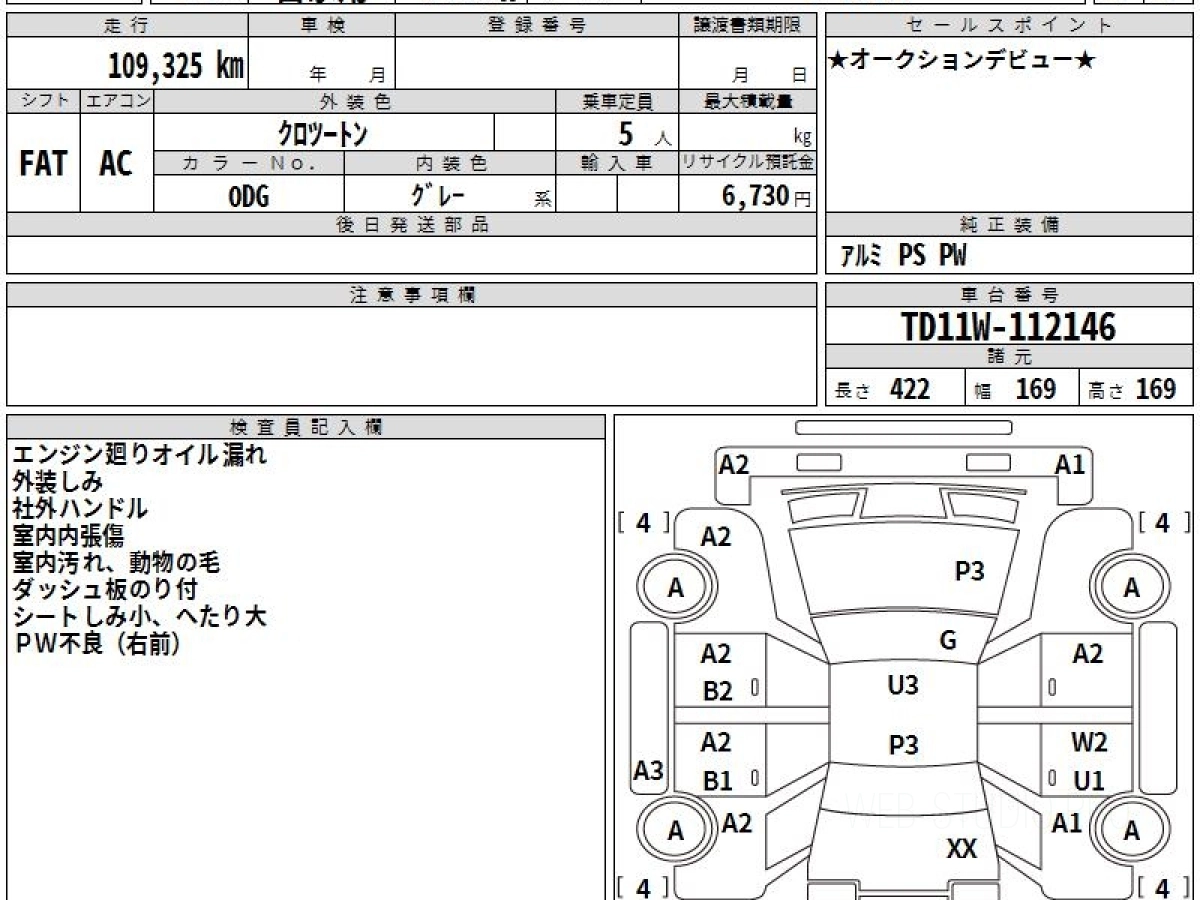Viewport: 1200px width, 900px height.
Task: Select the AC air conditioner value
Action: click(116, 164)
